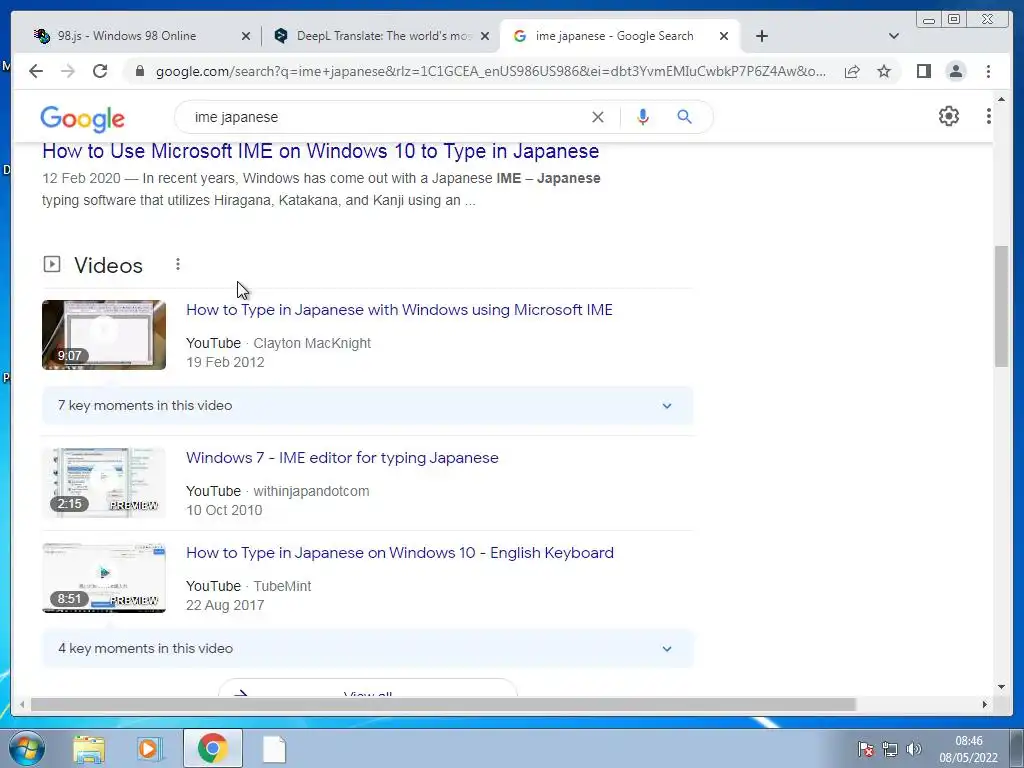The width and height of the screenshot is (1024, 768).
Task: Open Windows Explorer from taskbar
Action: [x=89, y=749]
